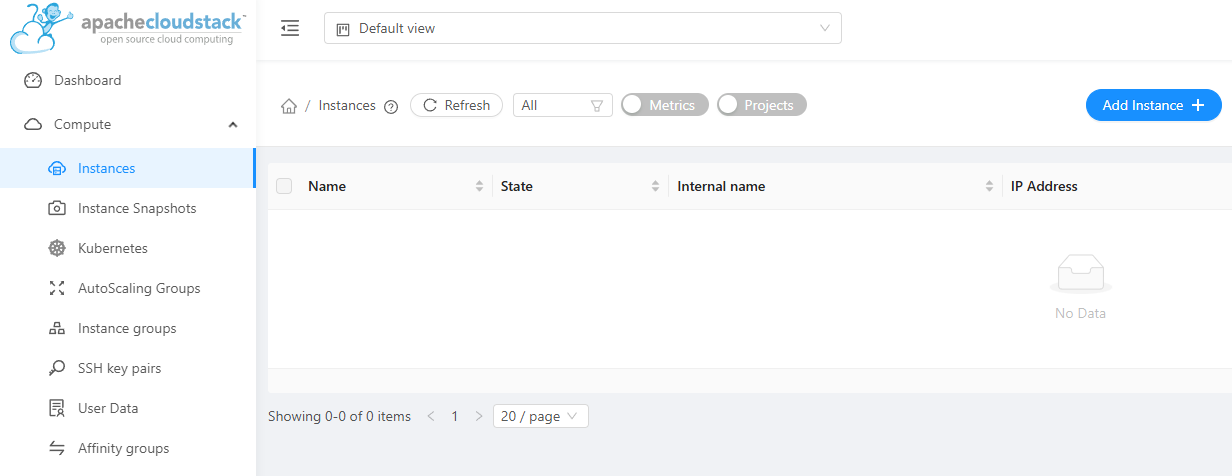Open the Default view dropdown
The width and height of the screenshot is (1232, 476).
pos(582,28)
